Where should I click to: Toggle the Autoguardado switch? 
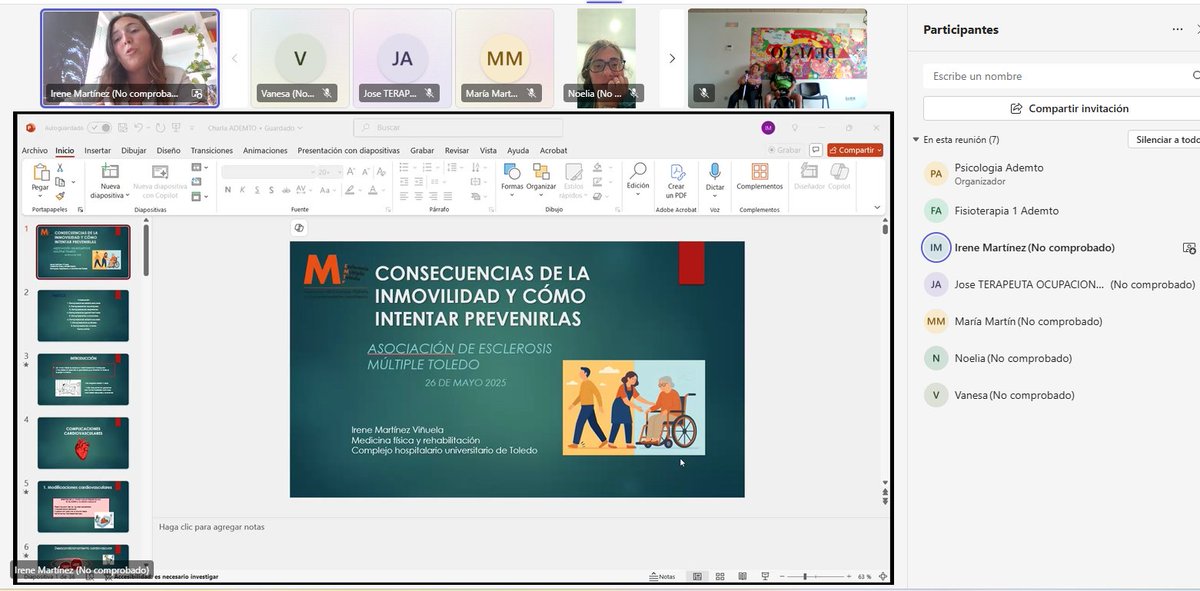99,128
